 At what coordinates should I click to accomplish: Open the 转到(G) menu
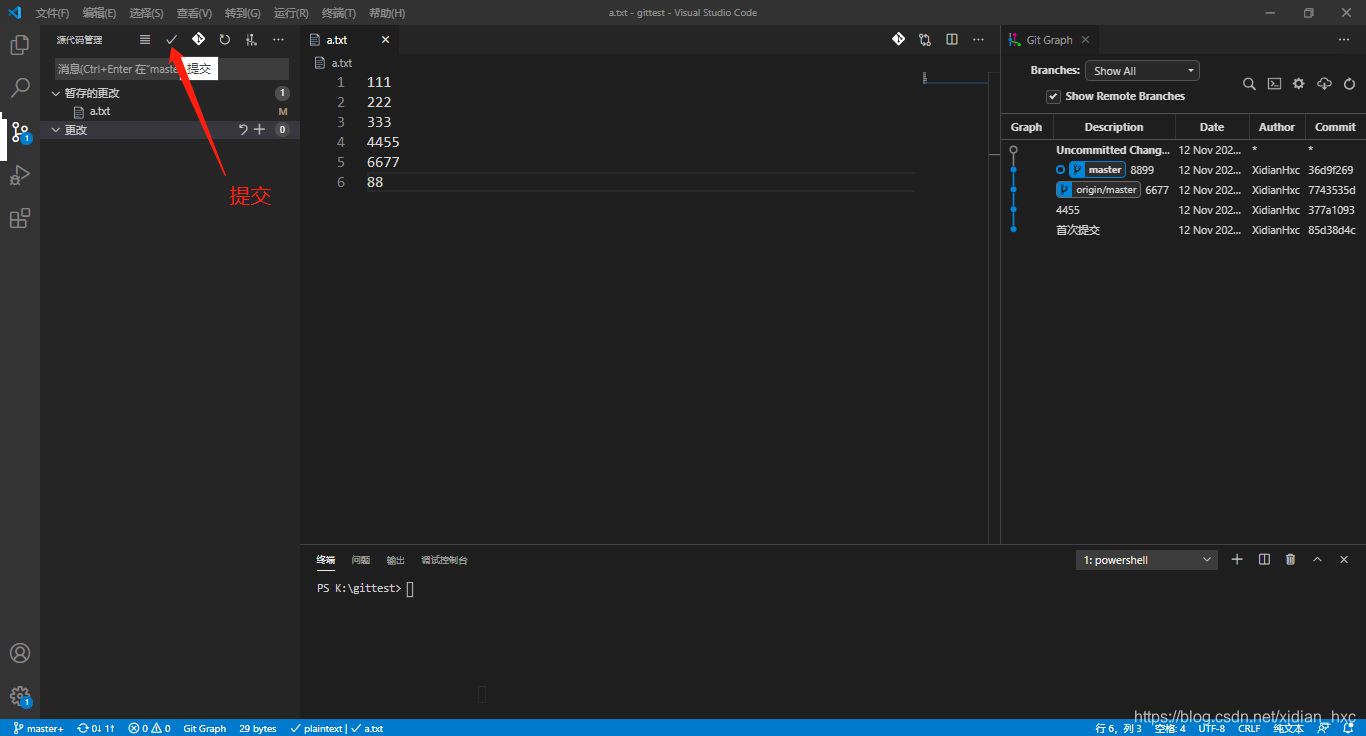tap(242, 13)
